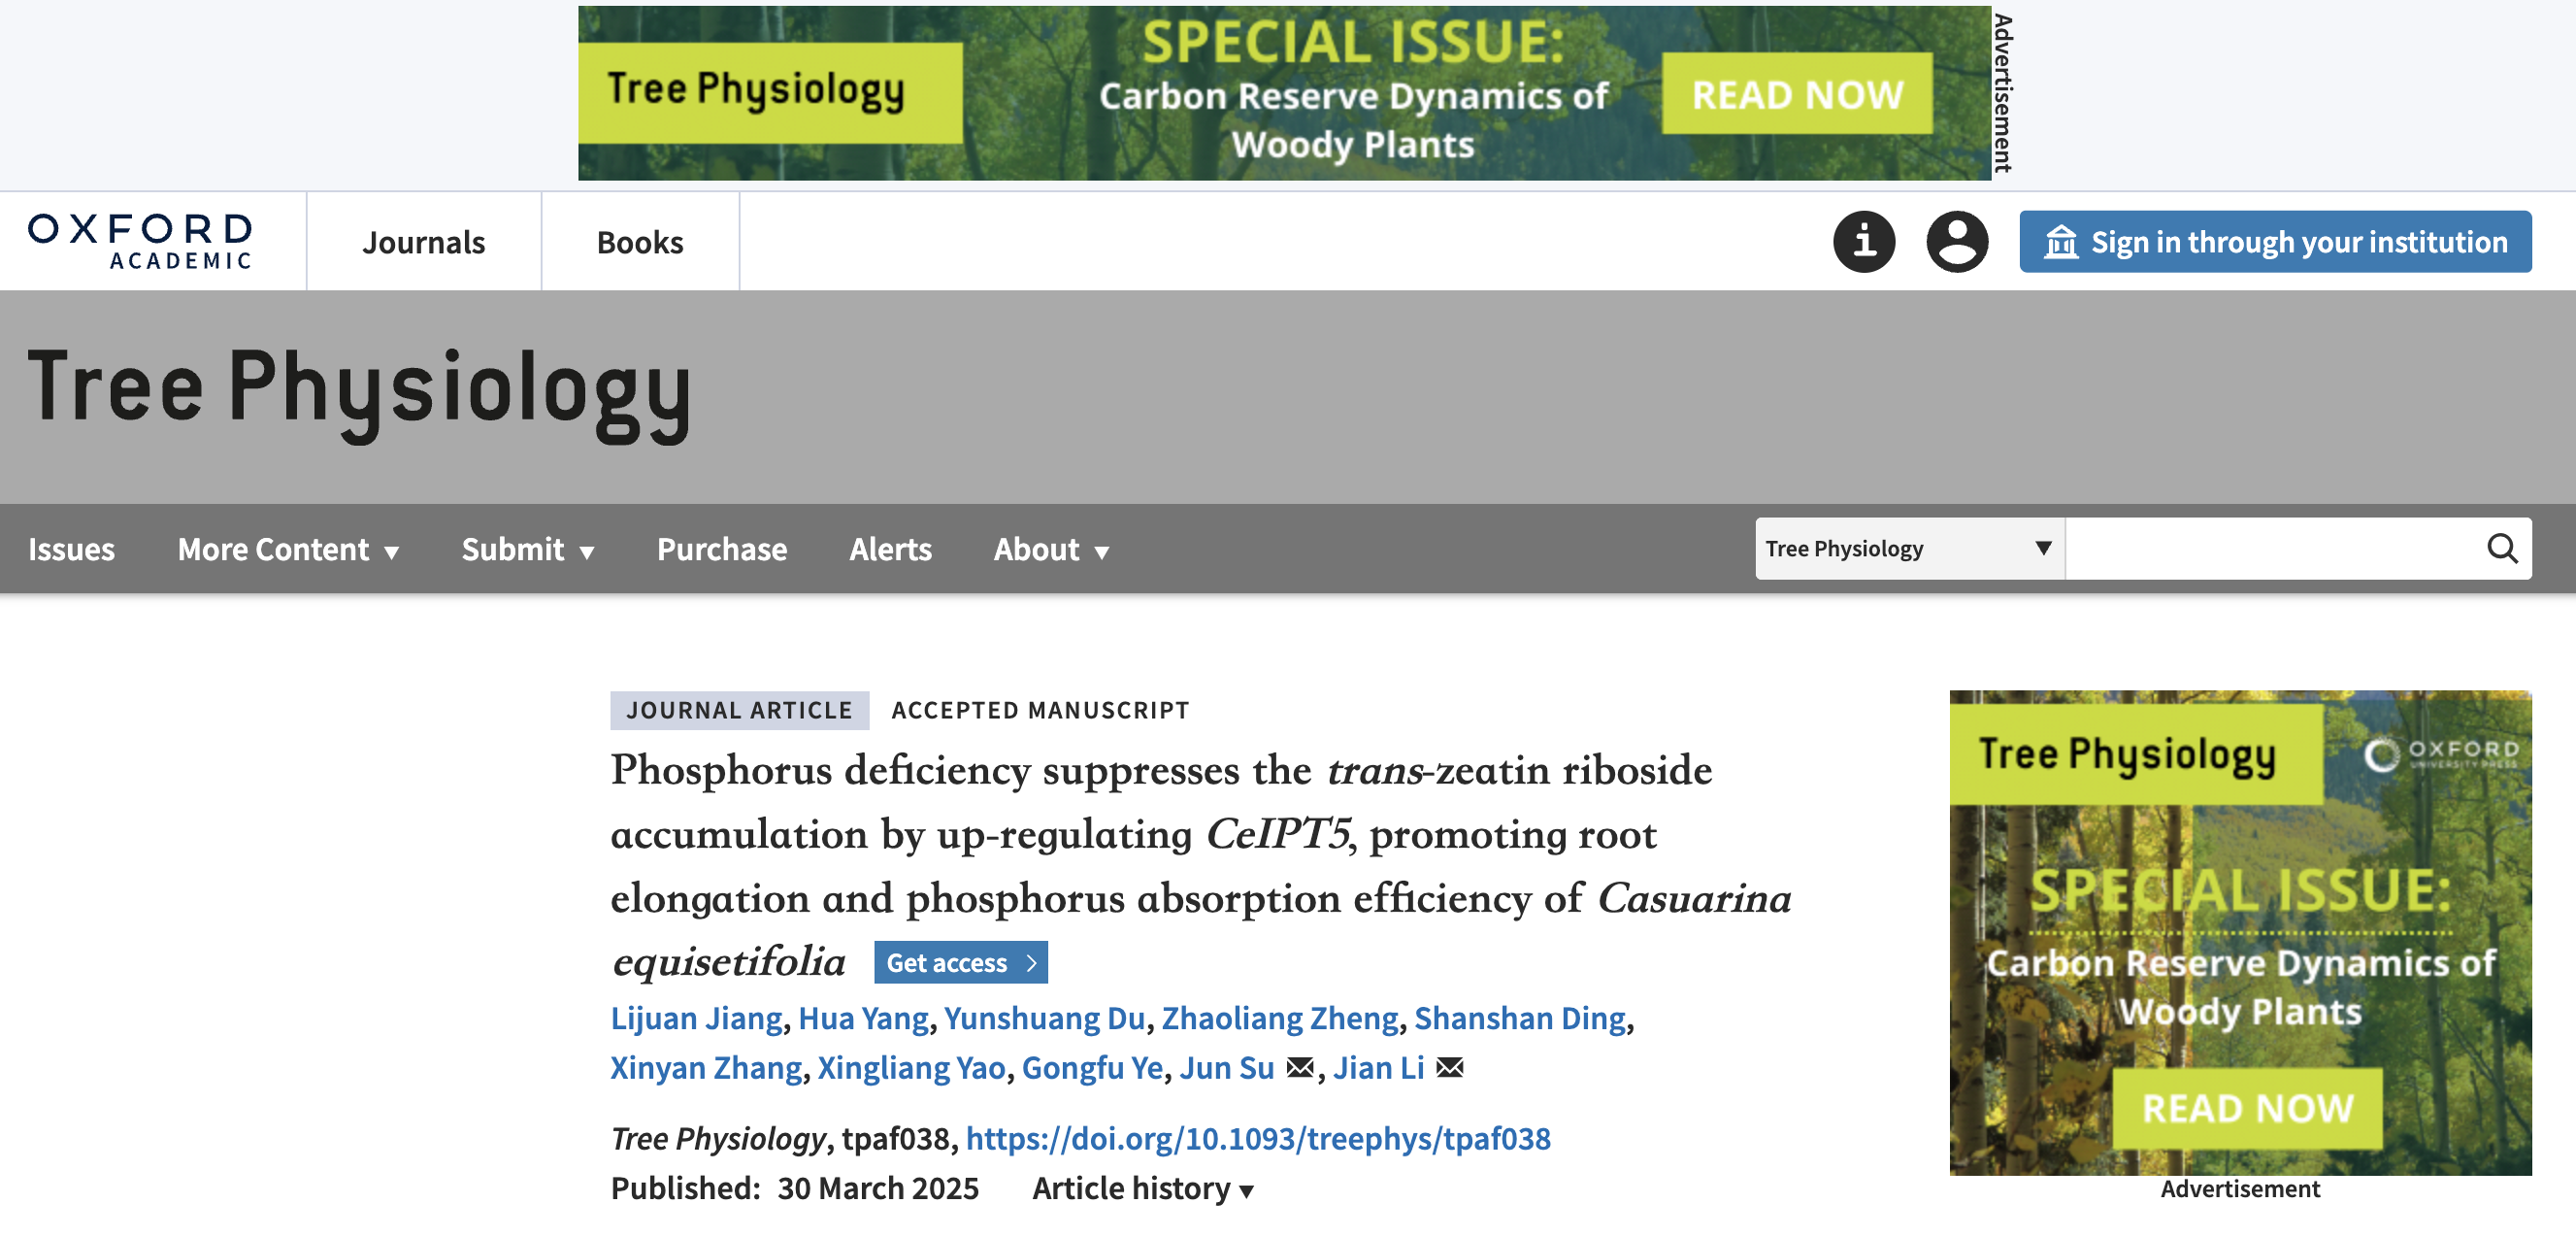This screenshot has width=2576, height=1237.
Task: Click READ NOW on the top banner ad
Action: [x=1796, y=94]
